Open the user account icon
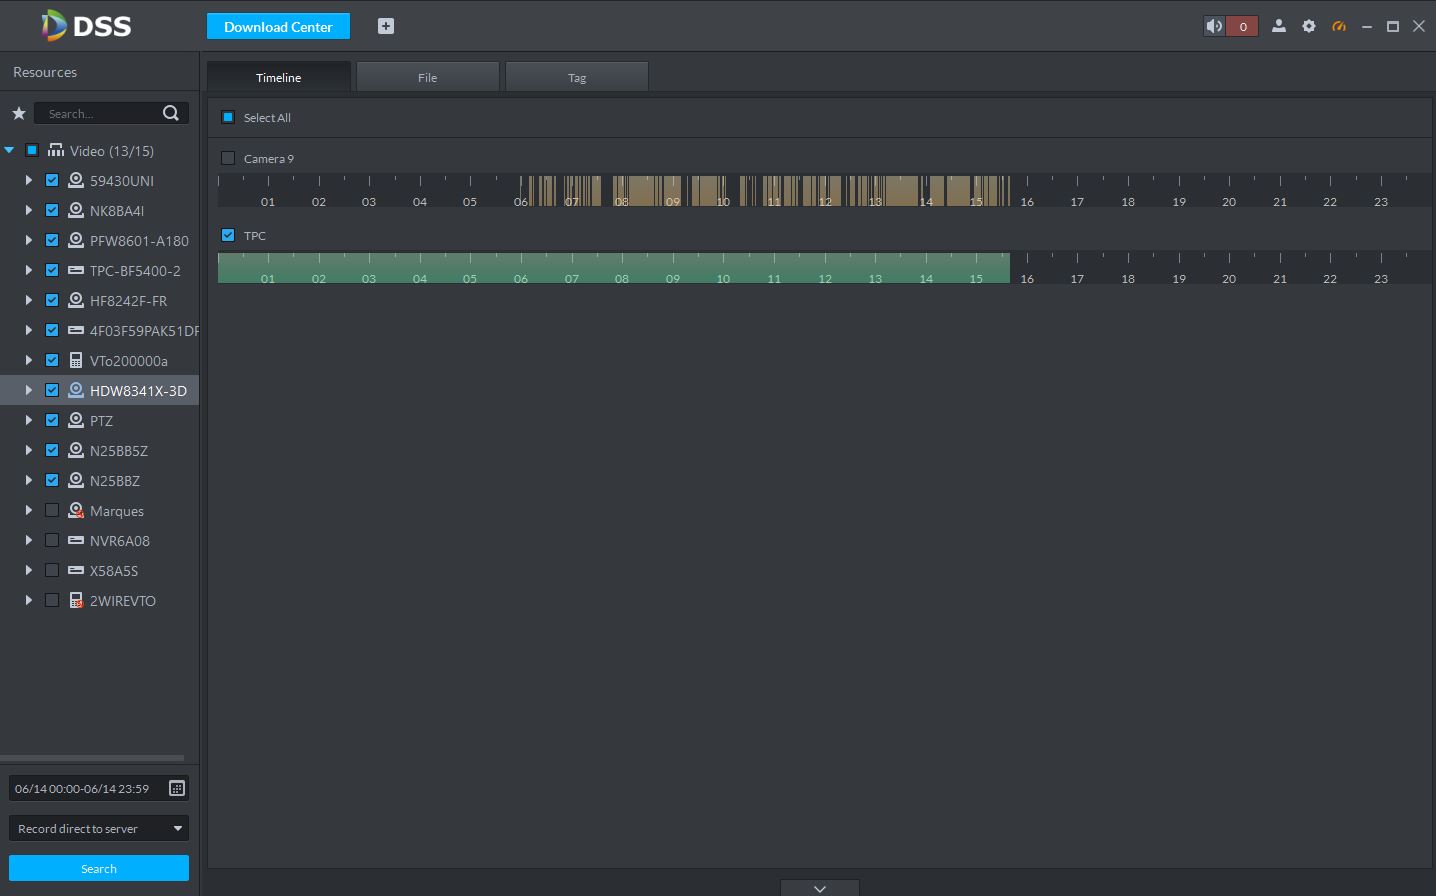1436x896 pixels. coord(1278,26)
